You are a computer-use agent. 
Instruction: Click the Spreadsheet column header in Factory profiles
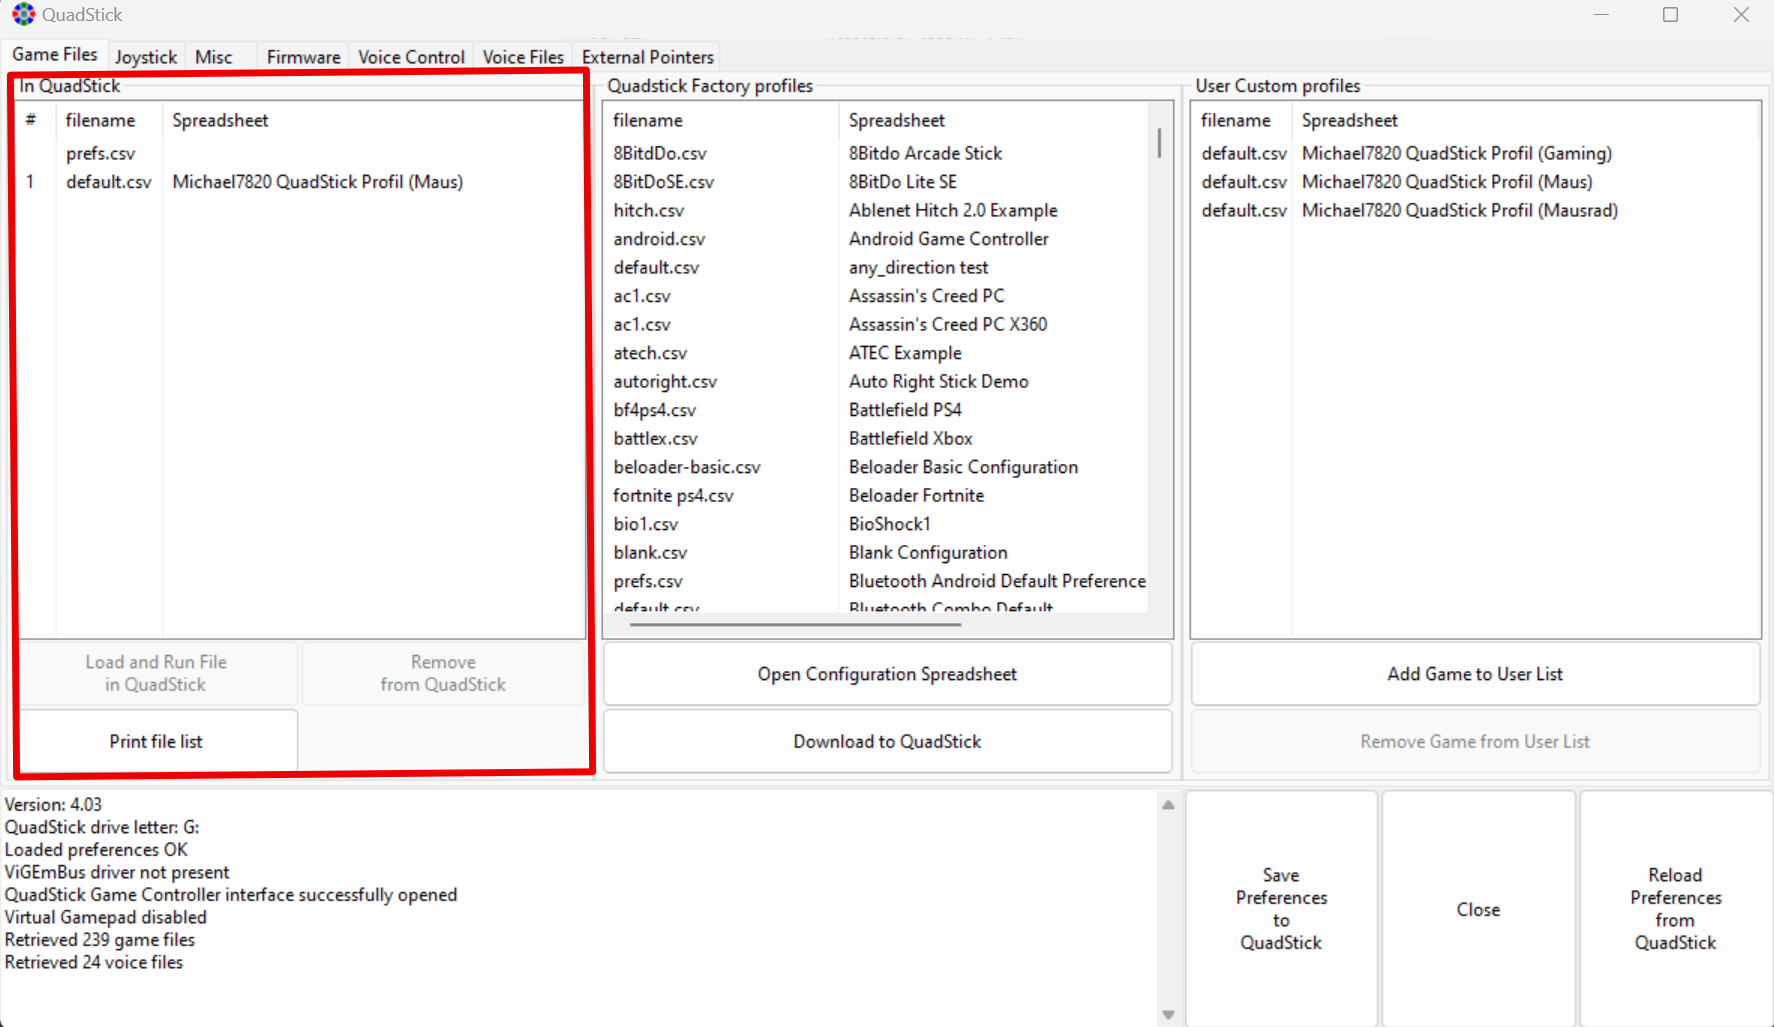tap(896, 120)
